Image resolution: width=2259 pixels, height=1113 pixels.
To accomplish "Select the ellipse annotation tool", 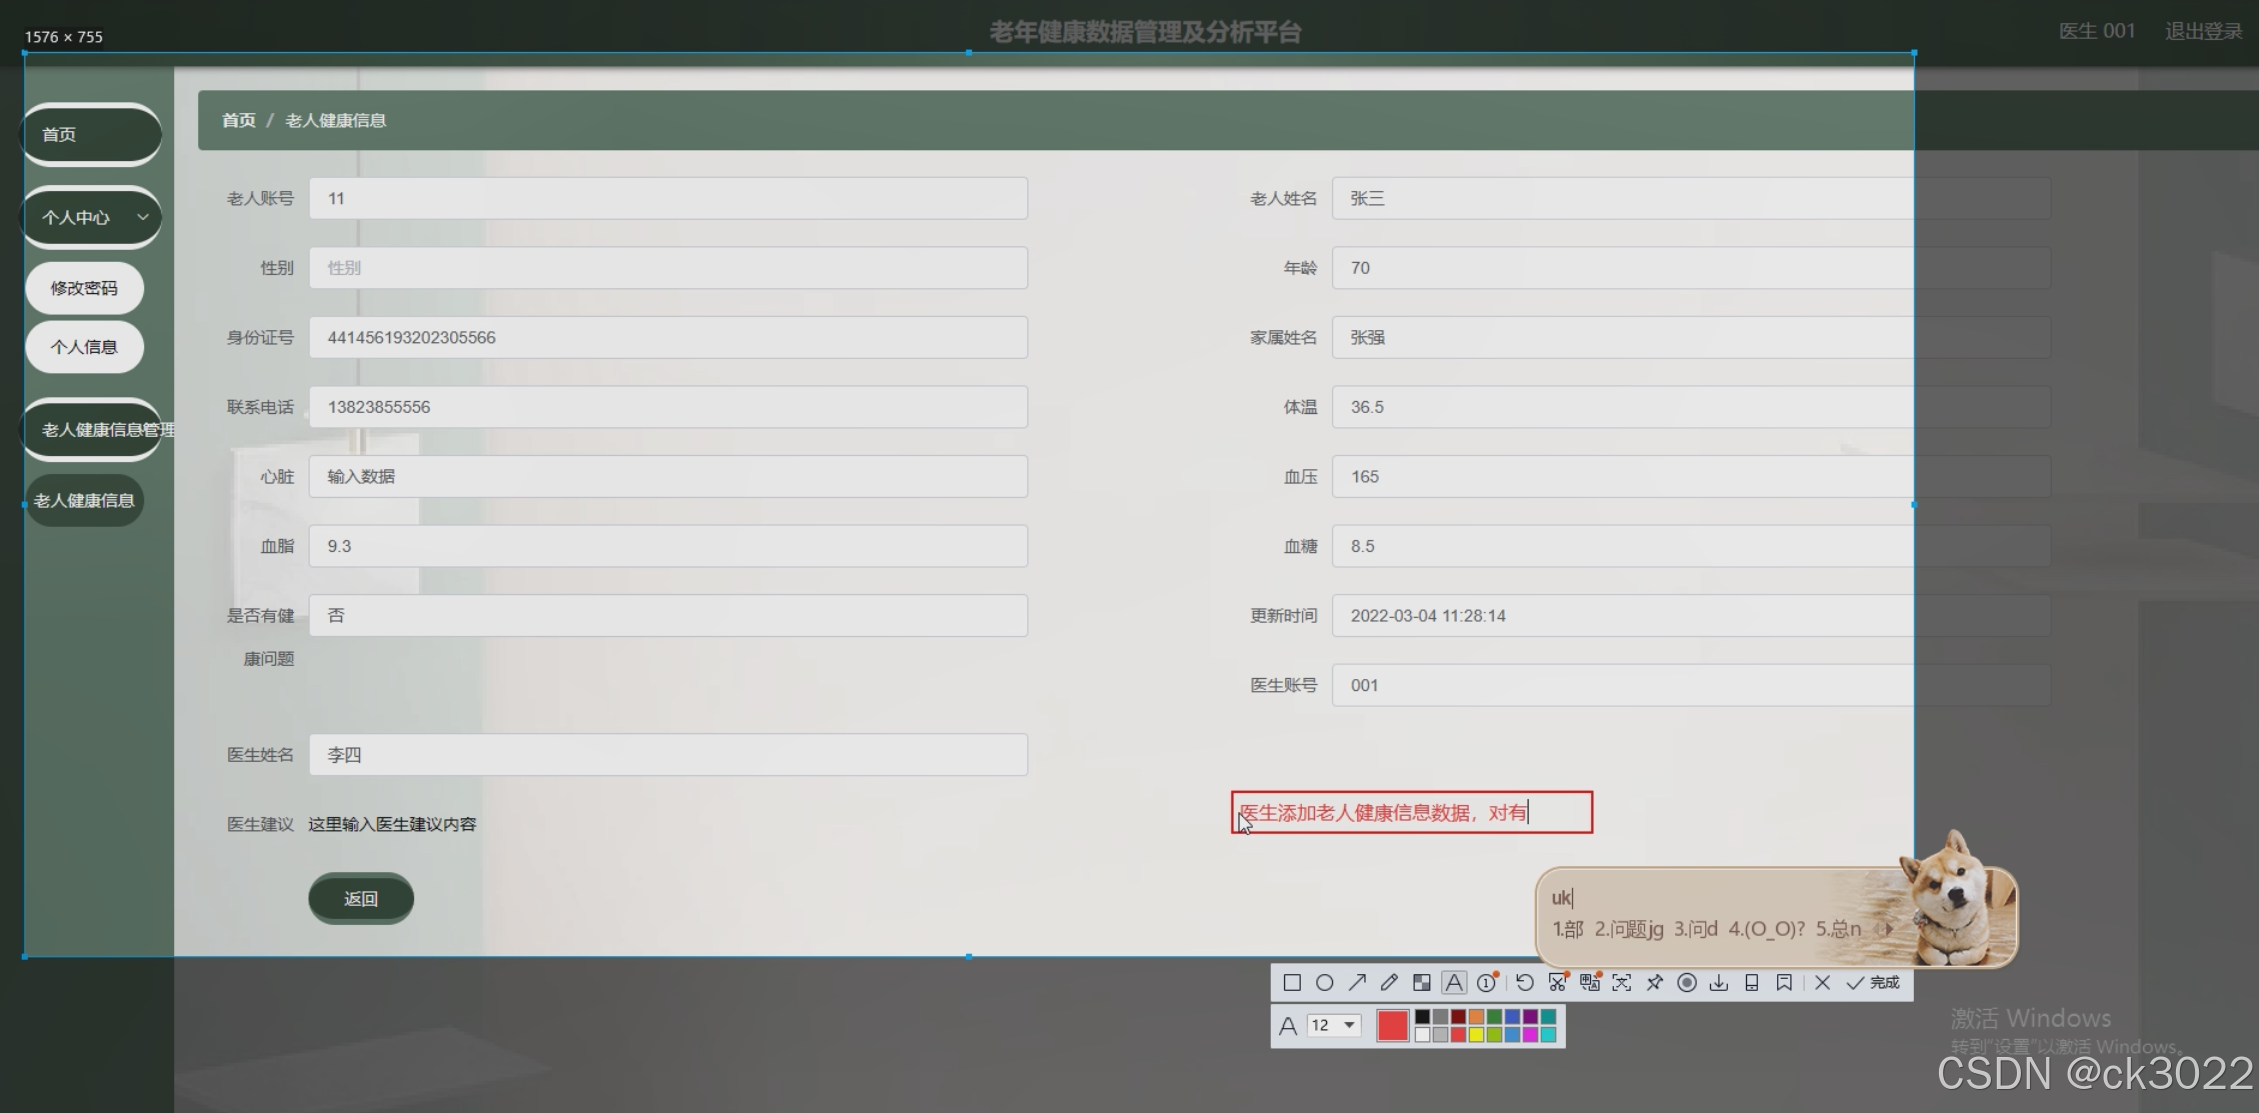I will (1324, 983).
